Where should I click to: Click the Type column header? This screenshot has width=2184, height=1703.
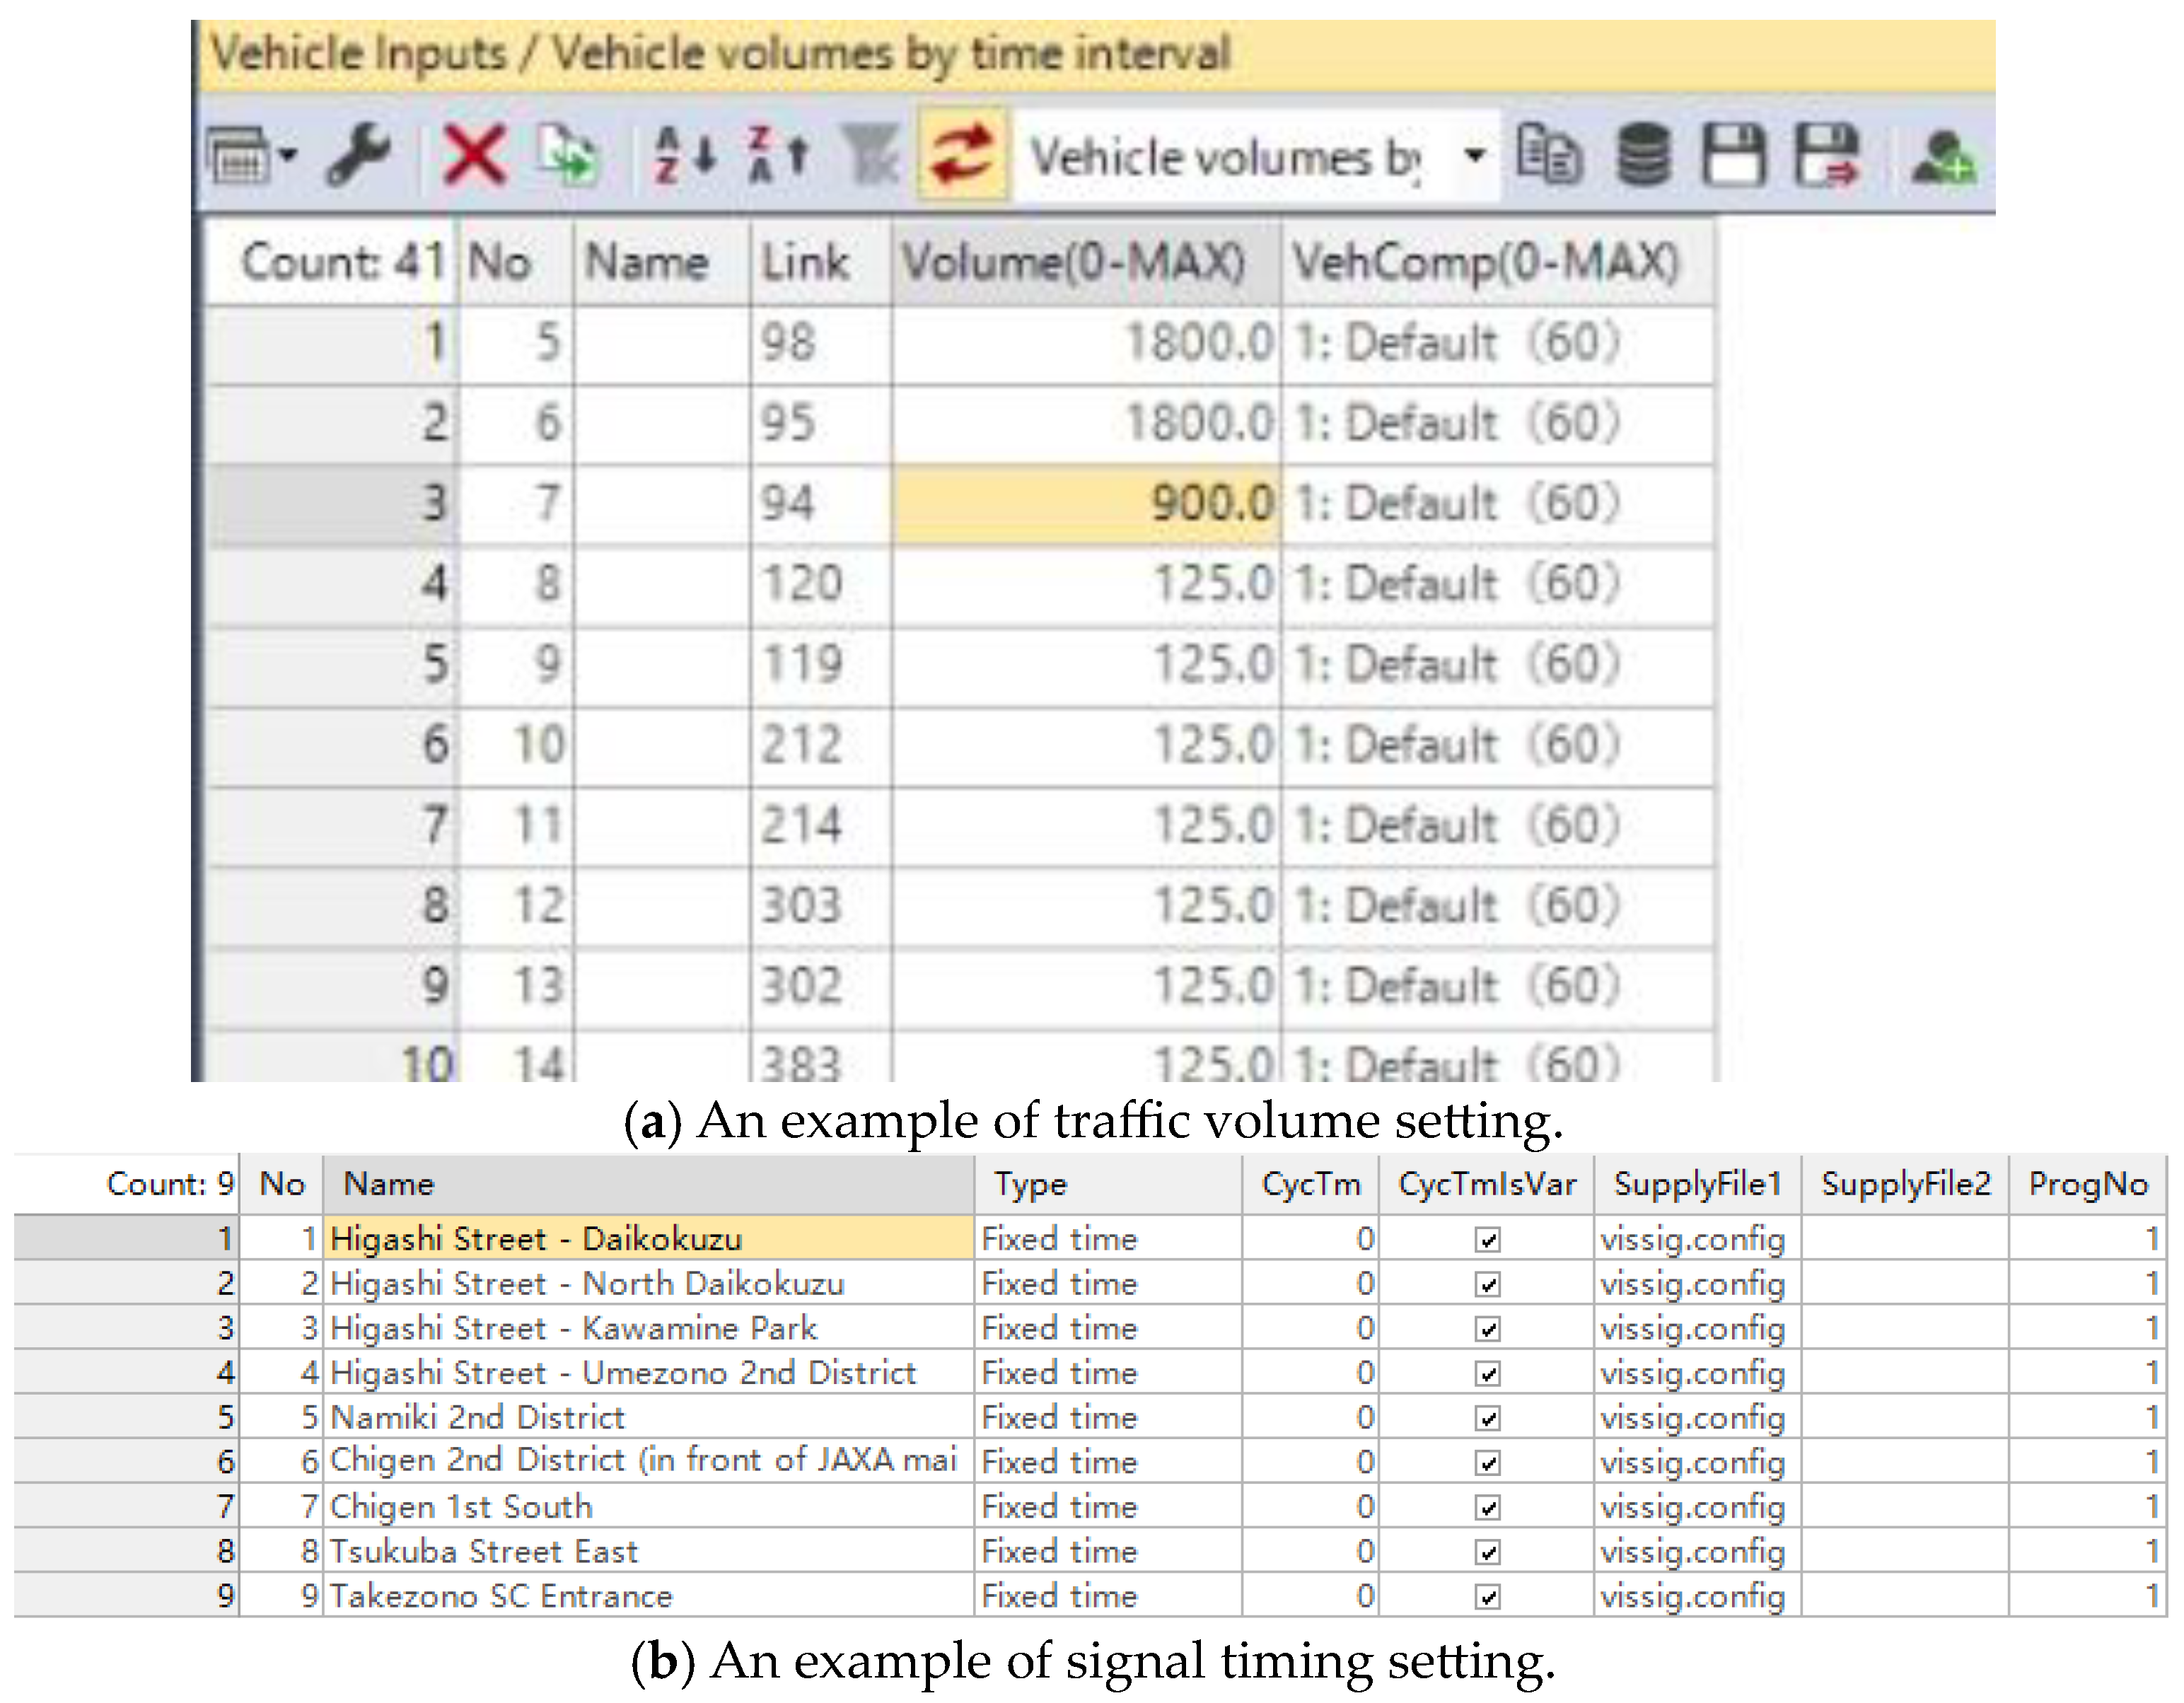tap(1108, 1184)
